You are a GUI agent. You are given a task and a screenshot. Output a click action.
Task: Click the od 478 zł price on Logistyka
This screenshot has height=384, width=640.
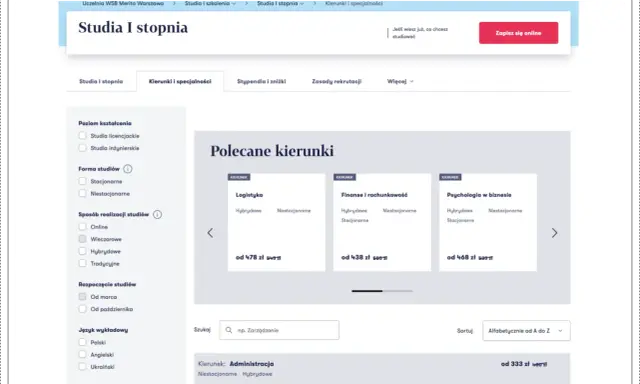[249, 257]
